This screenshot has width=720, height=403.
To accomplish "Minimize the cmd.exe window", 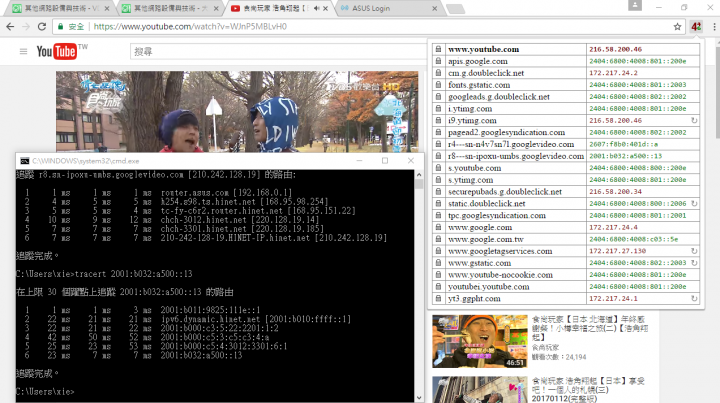I will [x=360, y=161].
